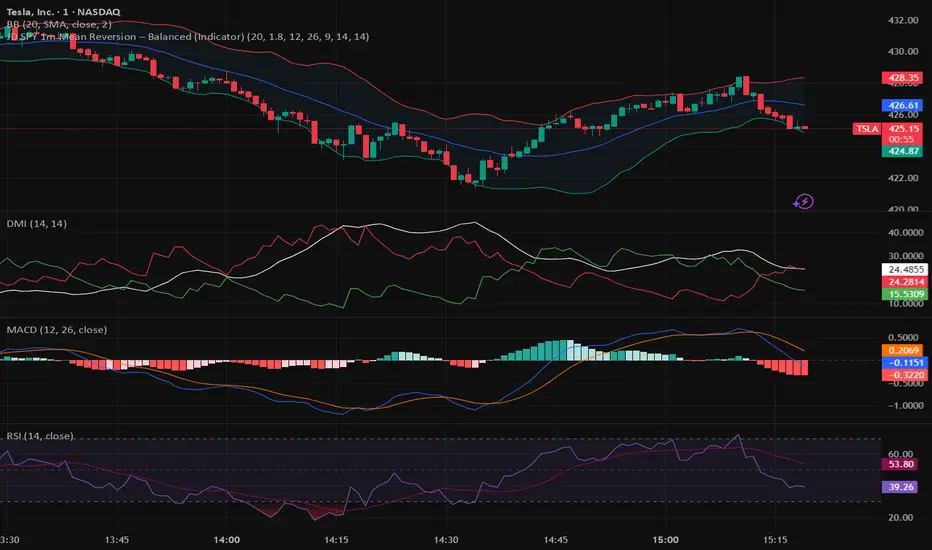The width and height of the screenshot is (932, 550).
Task: Click the -0.3220 histogram value tag
Action: click(x=905, y=375)
